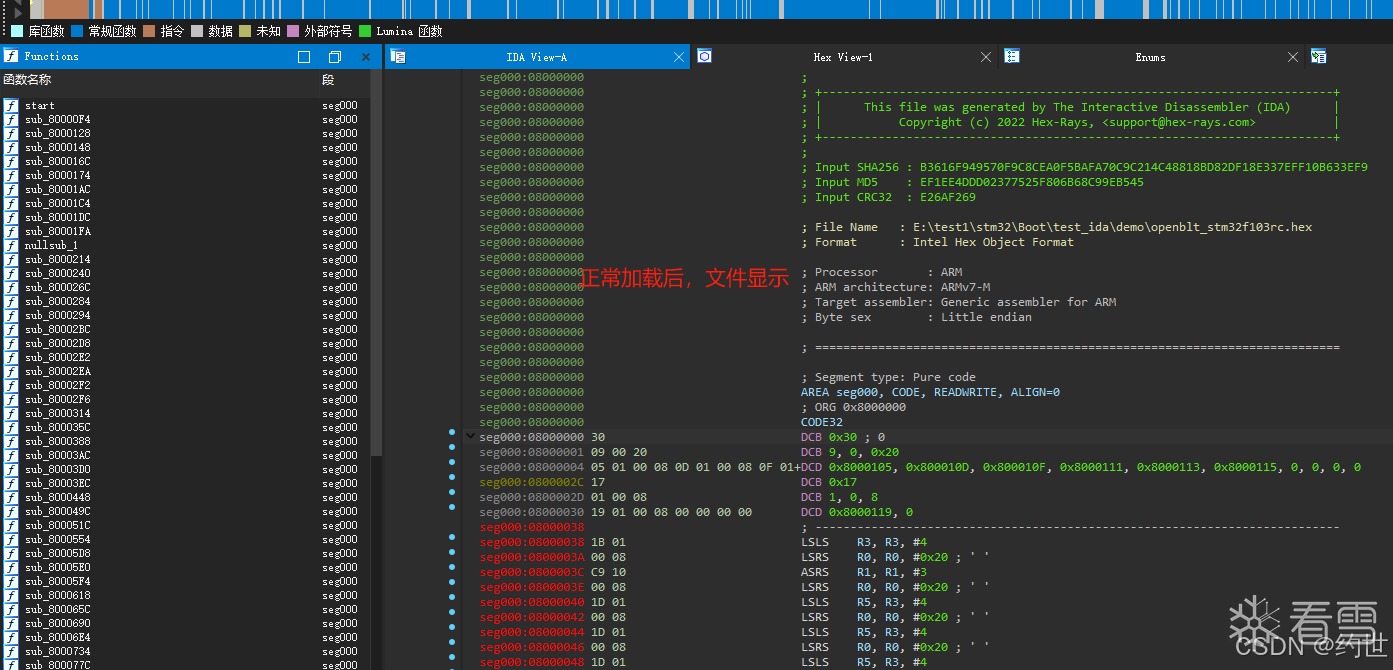Click the function icon beside nullsub_1
Screen dimensions: 1393x670
11,245
